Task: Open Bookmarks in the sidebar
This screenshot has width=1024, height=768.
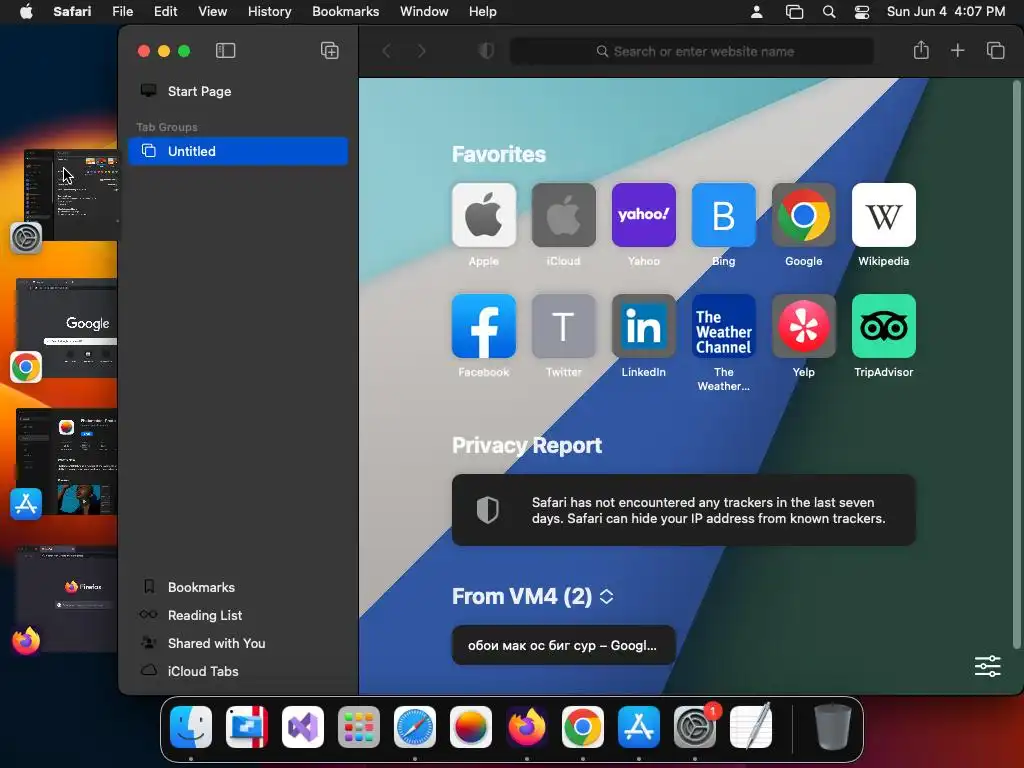Action: (238, 587)
